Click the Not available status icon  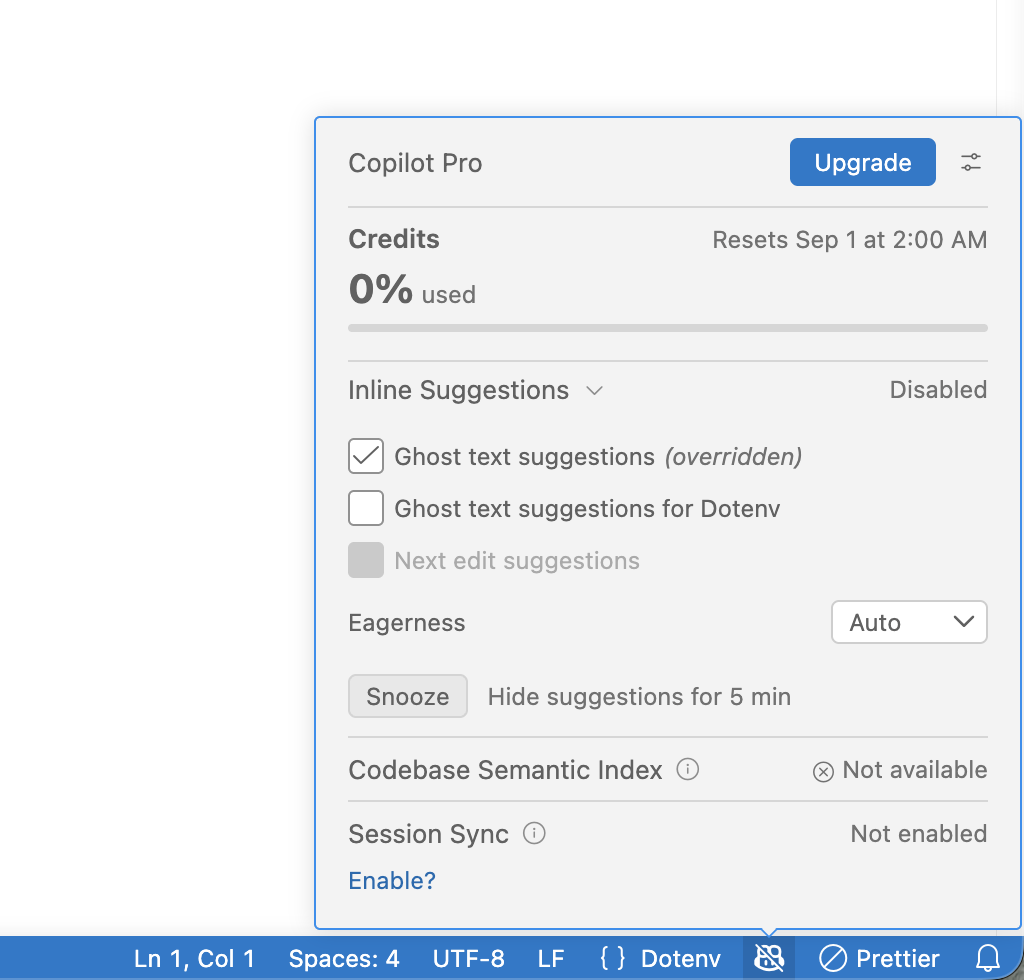823,772
